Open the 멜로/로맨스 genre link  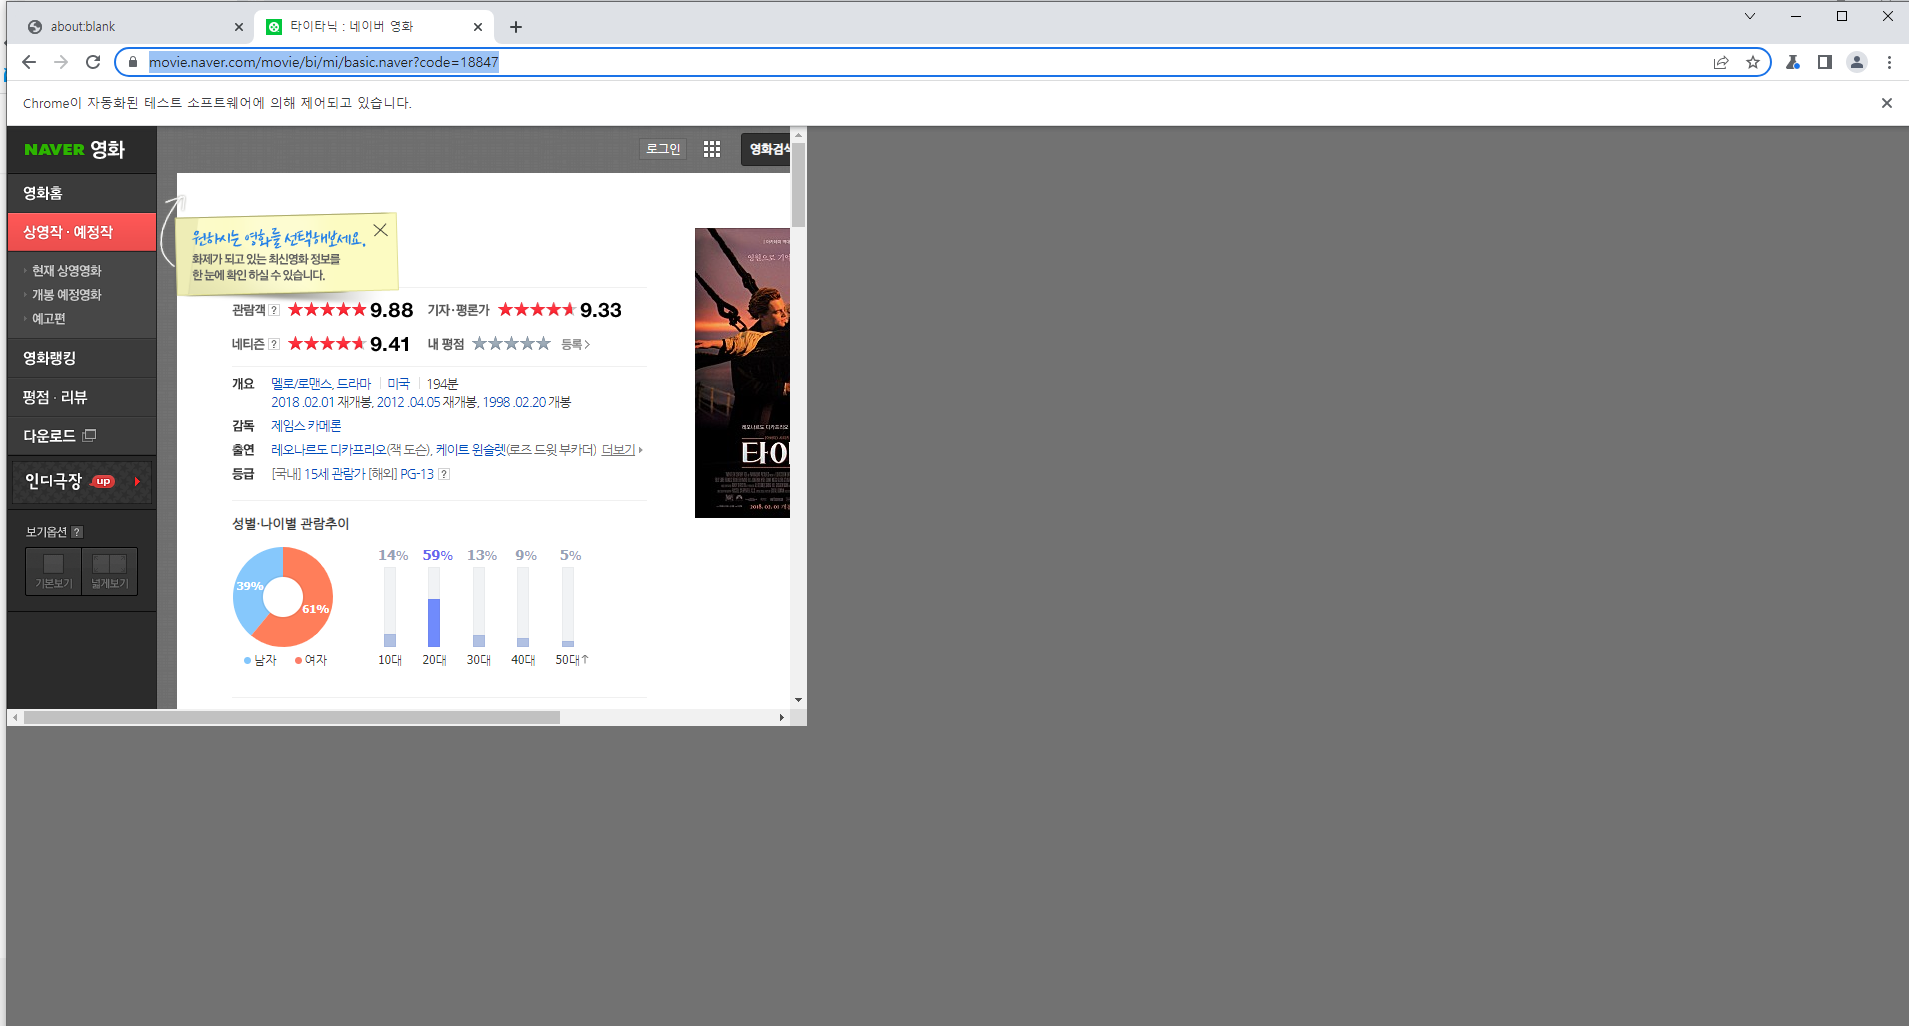(x=301, y=384)
